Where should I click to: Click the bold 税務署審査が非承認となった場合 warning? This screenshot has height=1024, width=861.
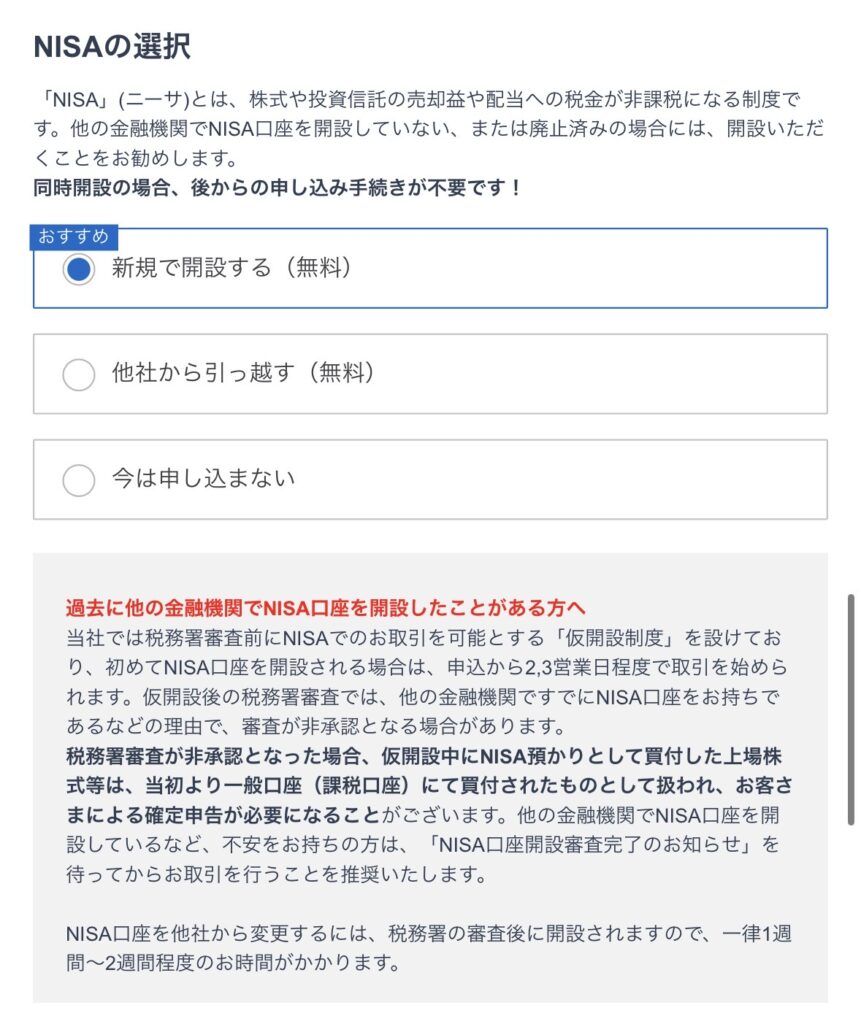[x=430, y=759]
